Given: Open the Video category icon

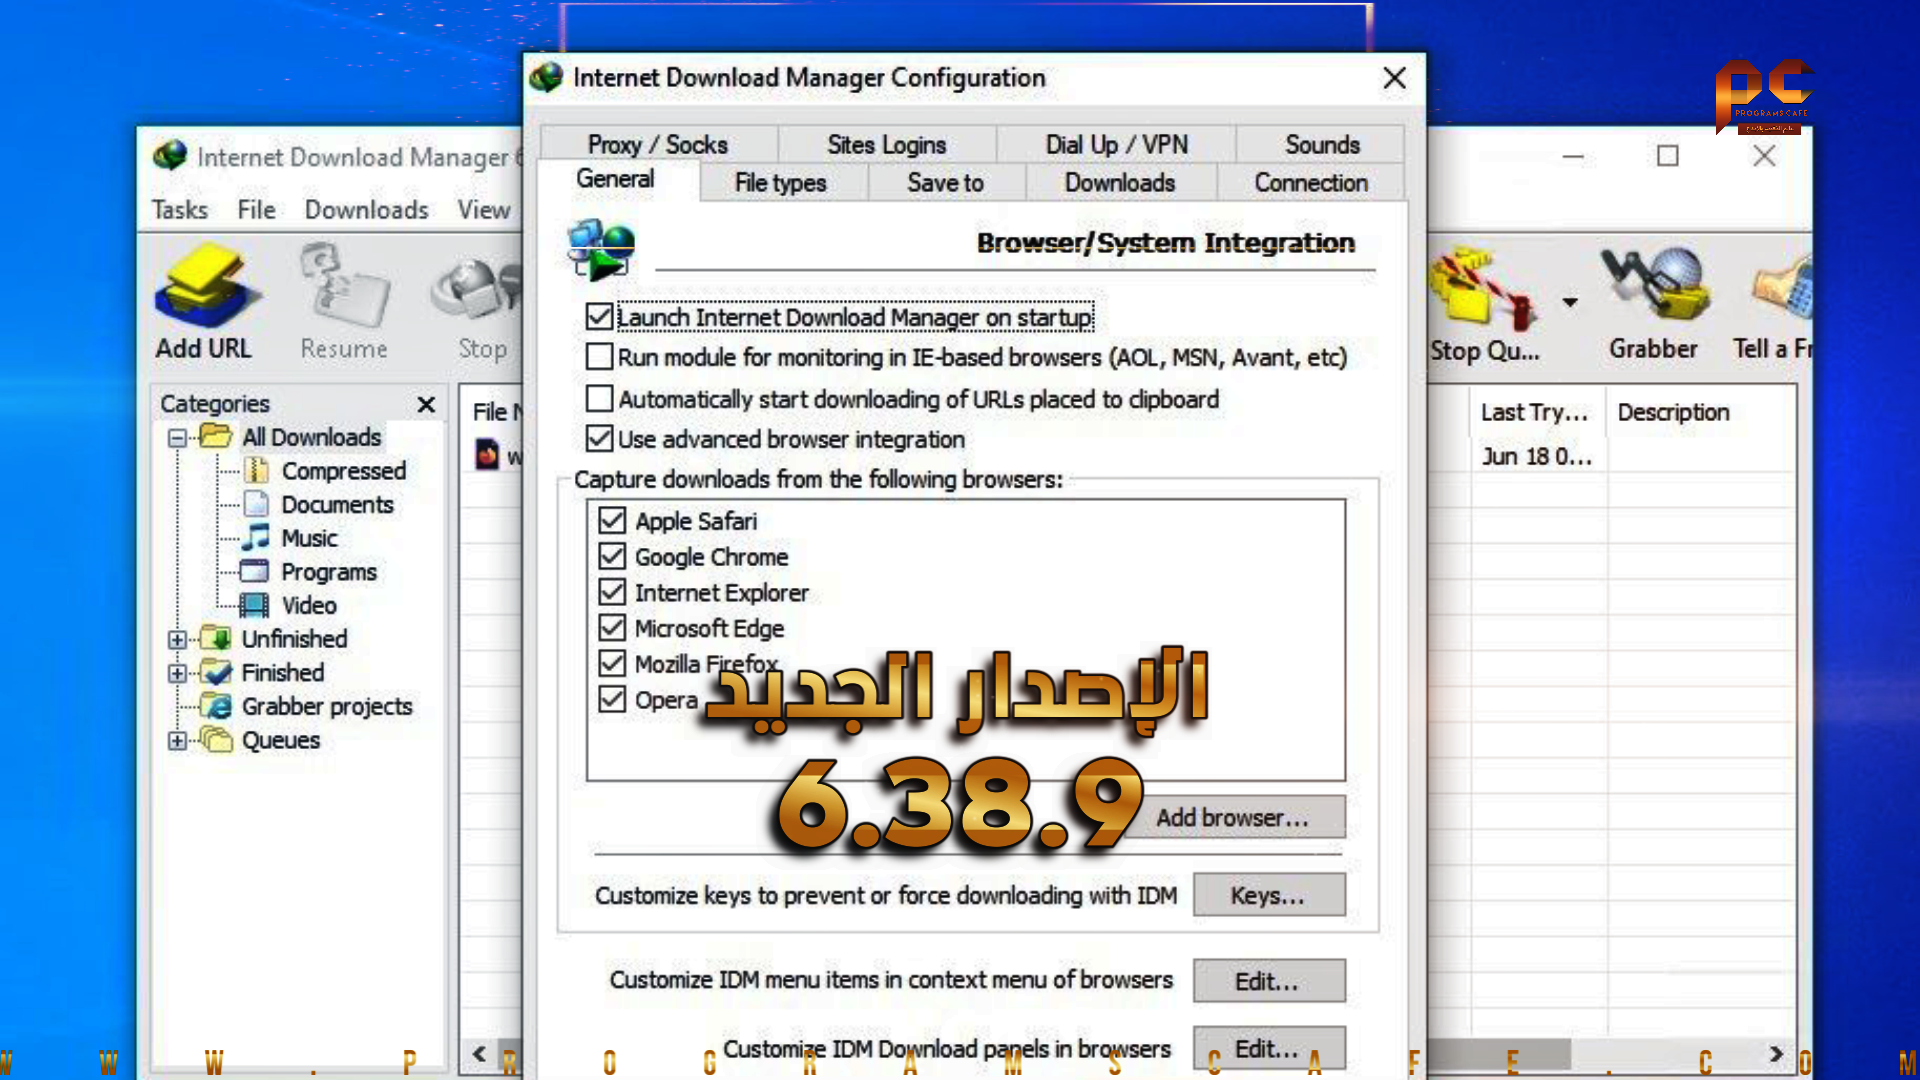Looking at the screenshot, I should click(254, 605).
